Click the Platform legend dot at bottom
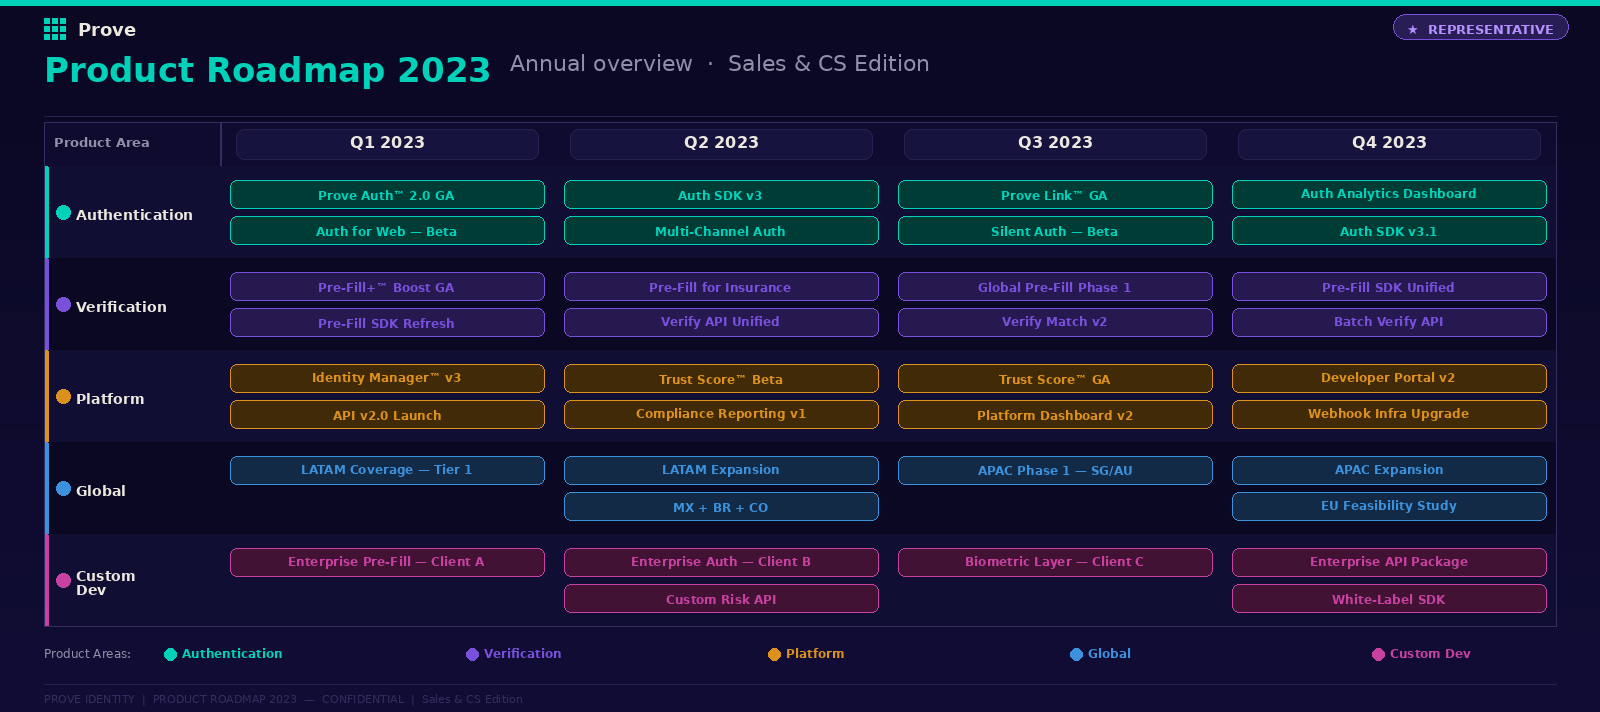This screenshot has height=712, width=1600. [x=774, y=654]
